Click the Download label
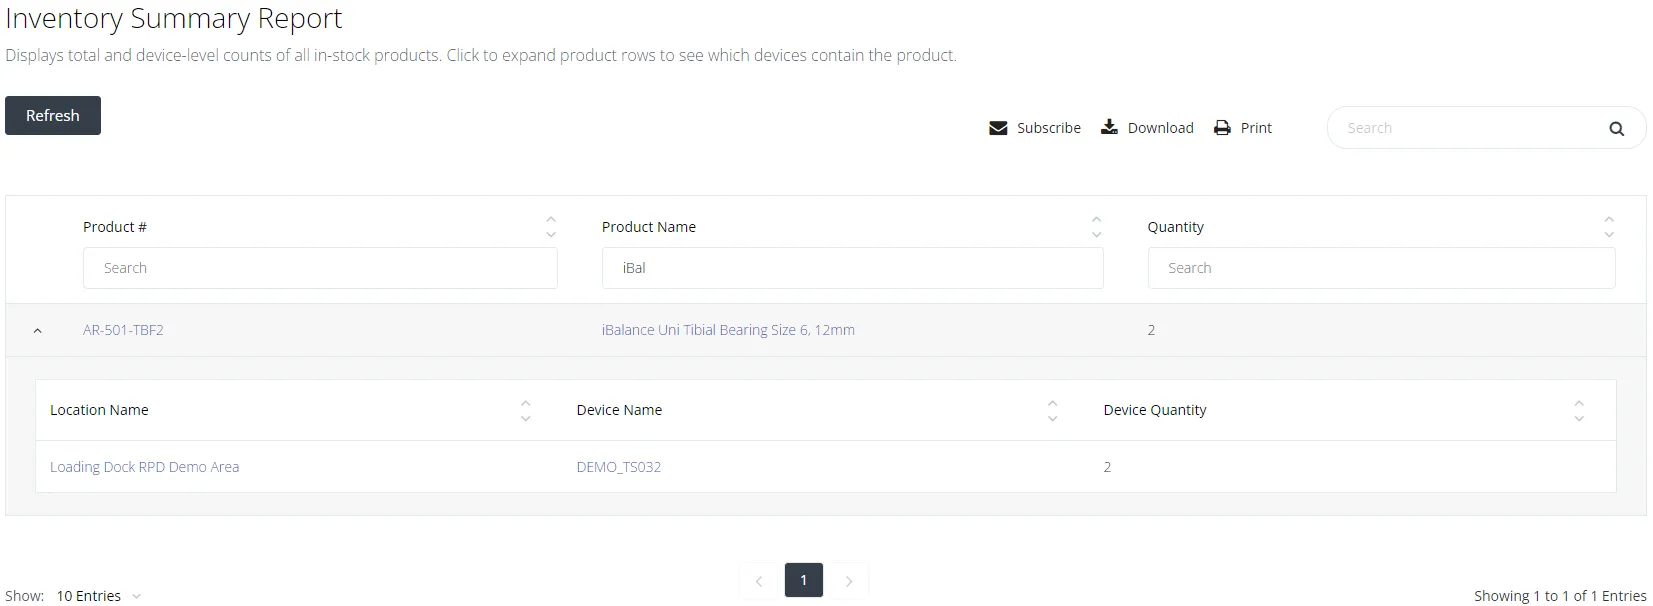 (x=1161, y=128)
